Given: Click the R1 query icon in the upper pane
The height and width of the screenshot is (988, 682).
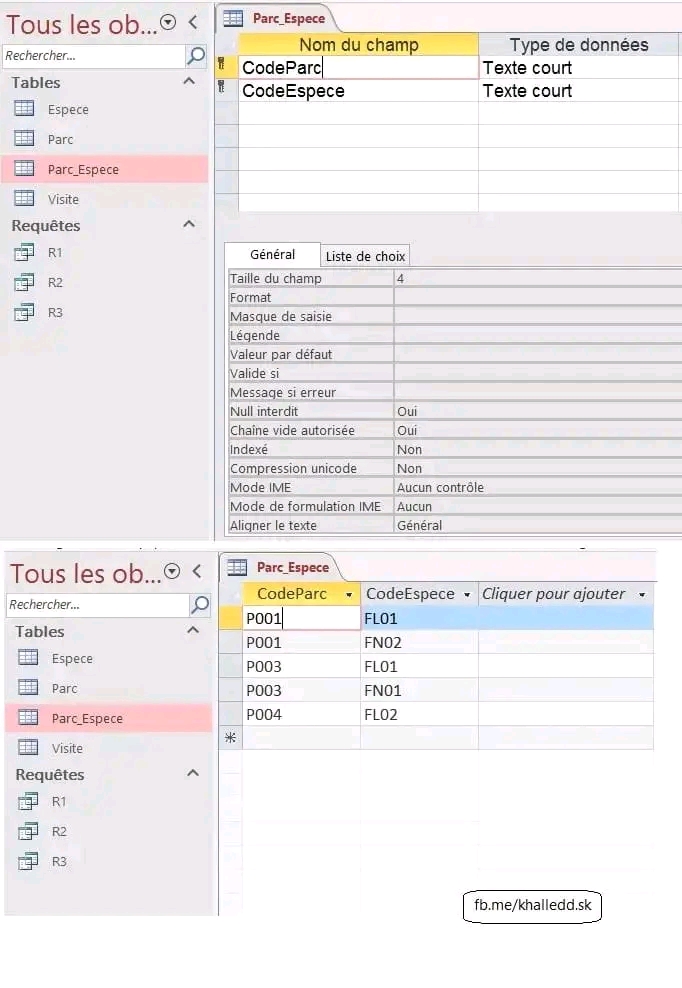Looking at the screenshot, I should pyautogui.click(x=24, y=253).
